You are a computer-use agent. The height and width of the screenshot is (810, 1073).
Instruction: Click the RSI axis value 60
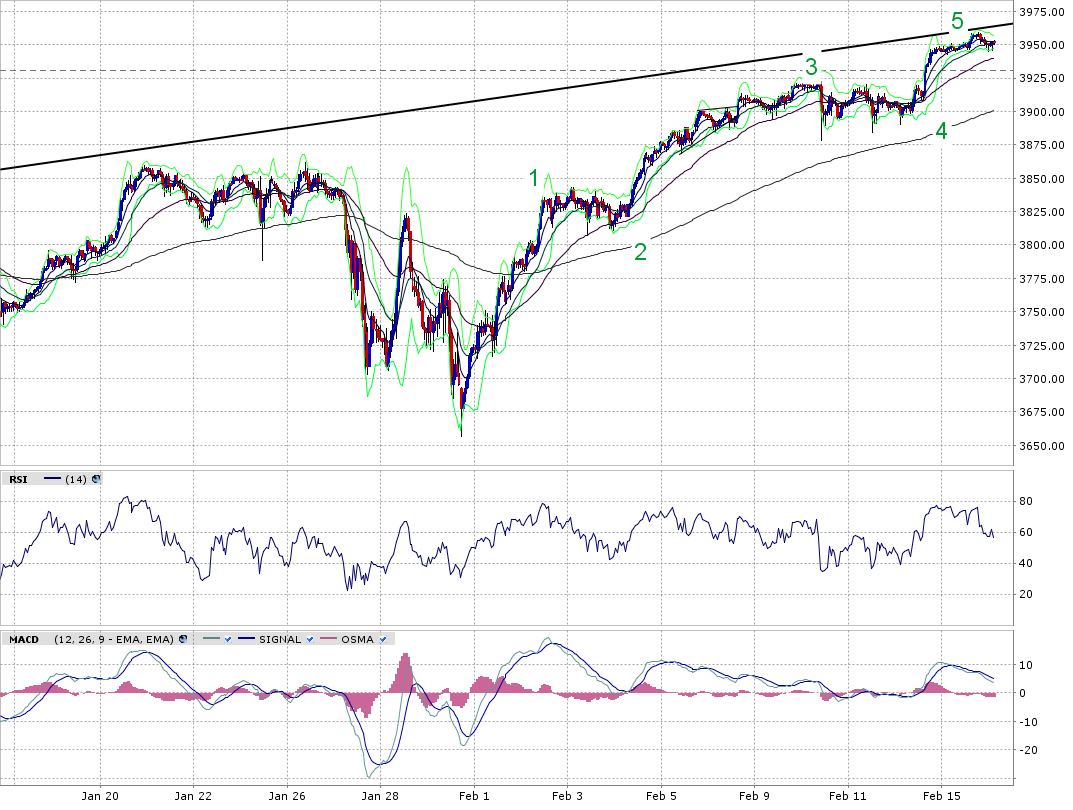(1026, 532)
